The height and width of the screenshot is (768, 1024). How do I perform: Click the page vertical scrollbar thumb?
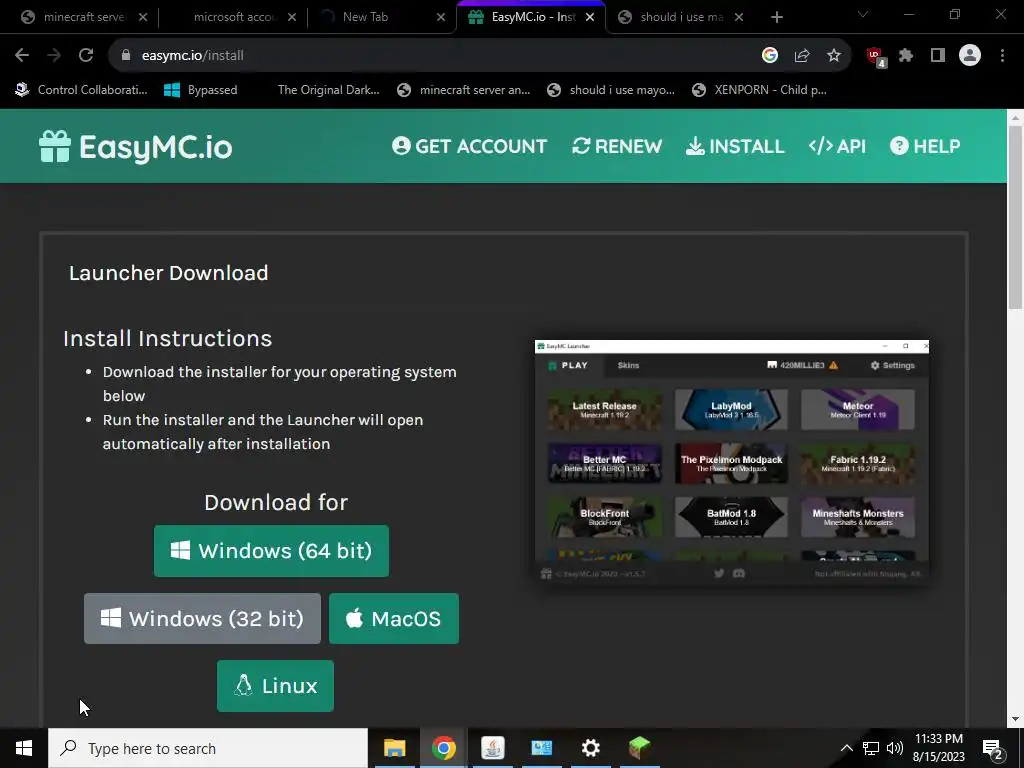point(1015,217)
